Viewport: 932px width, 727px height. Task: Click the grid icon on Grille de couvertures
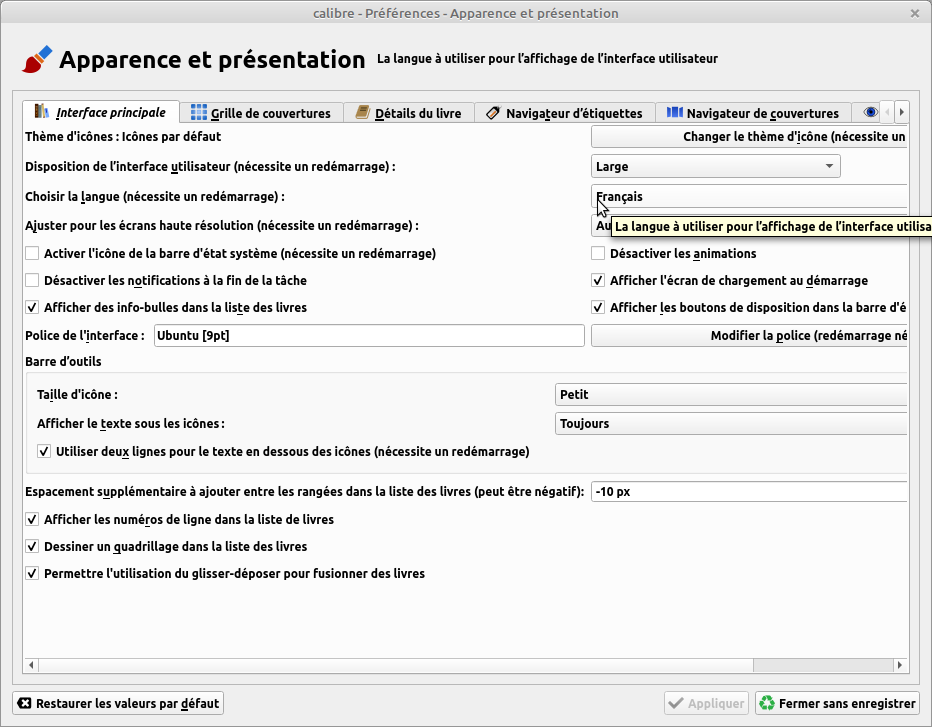coord(199,112)
